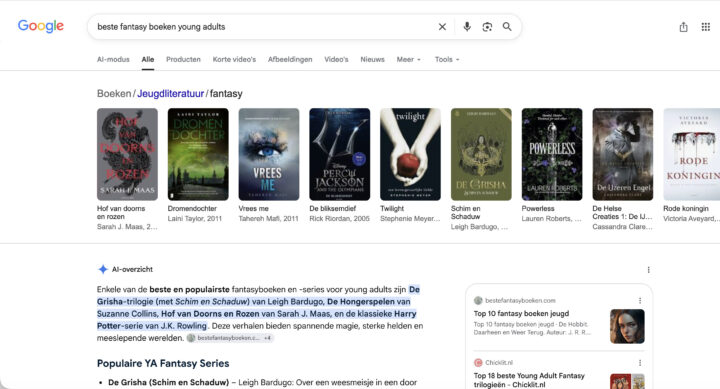Screen dimensions: 720x389
Task: Open the Afbeeldingen tab
Action: coord(290,59)
